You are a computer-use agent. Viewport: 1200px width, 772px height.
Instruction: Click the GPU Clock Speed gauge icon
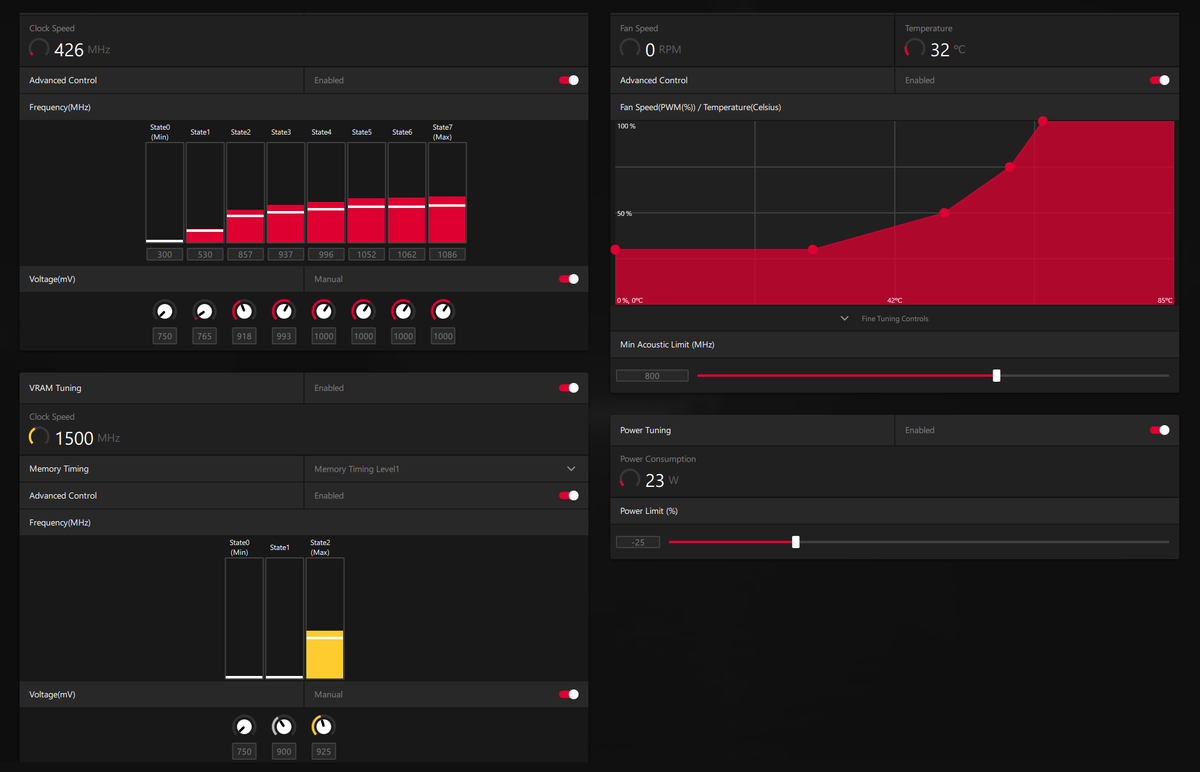click(39, 48)
